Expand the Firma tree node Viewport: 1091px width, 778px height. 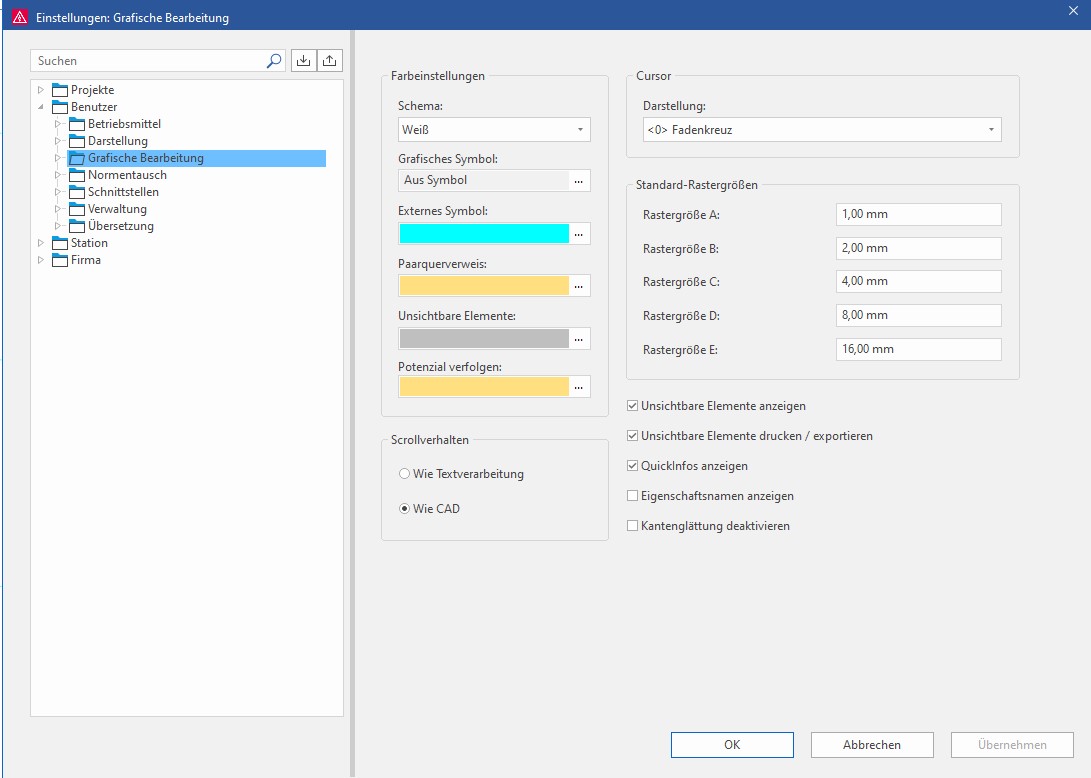tap(40, 260)
